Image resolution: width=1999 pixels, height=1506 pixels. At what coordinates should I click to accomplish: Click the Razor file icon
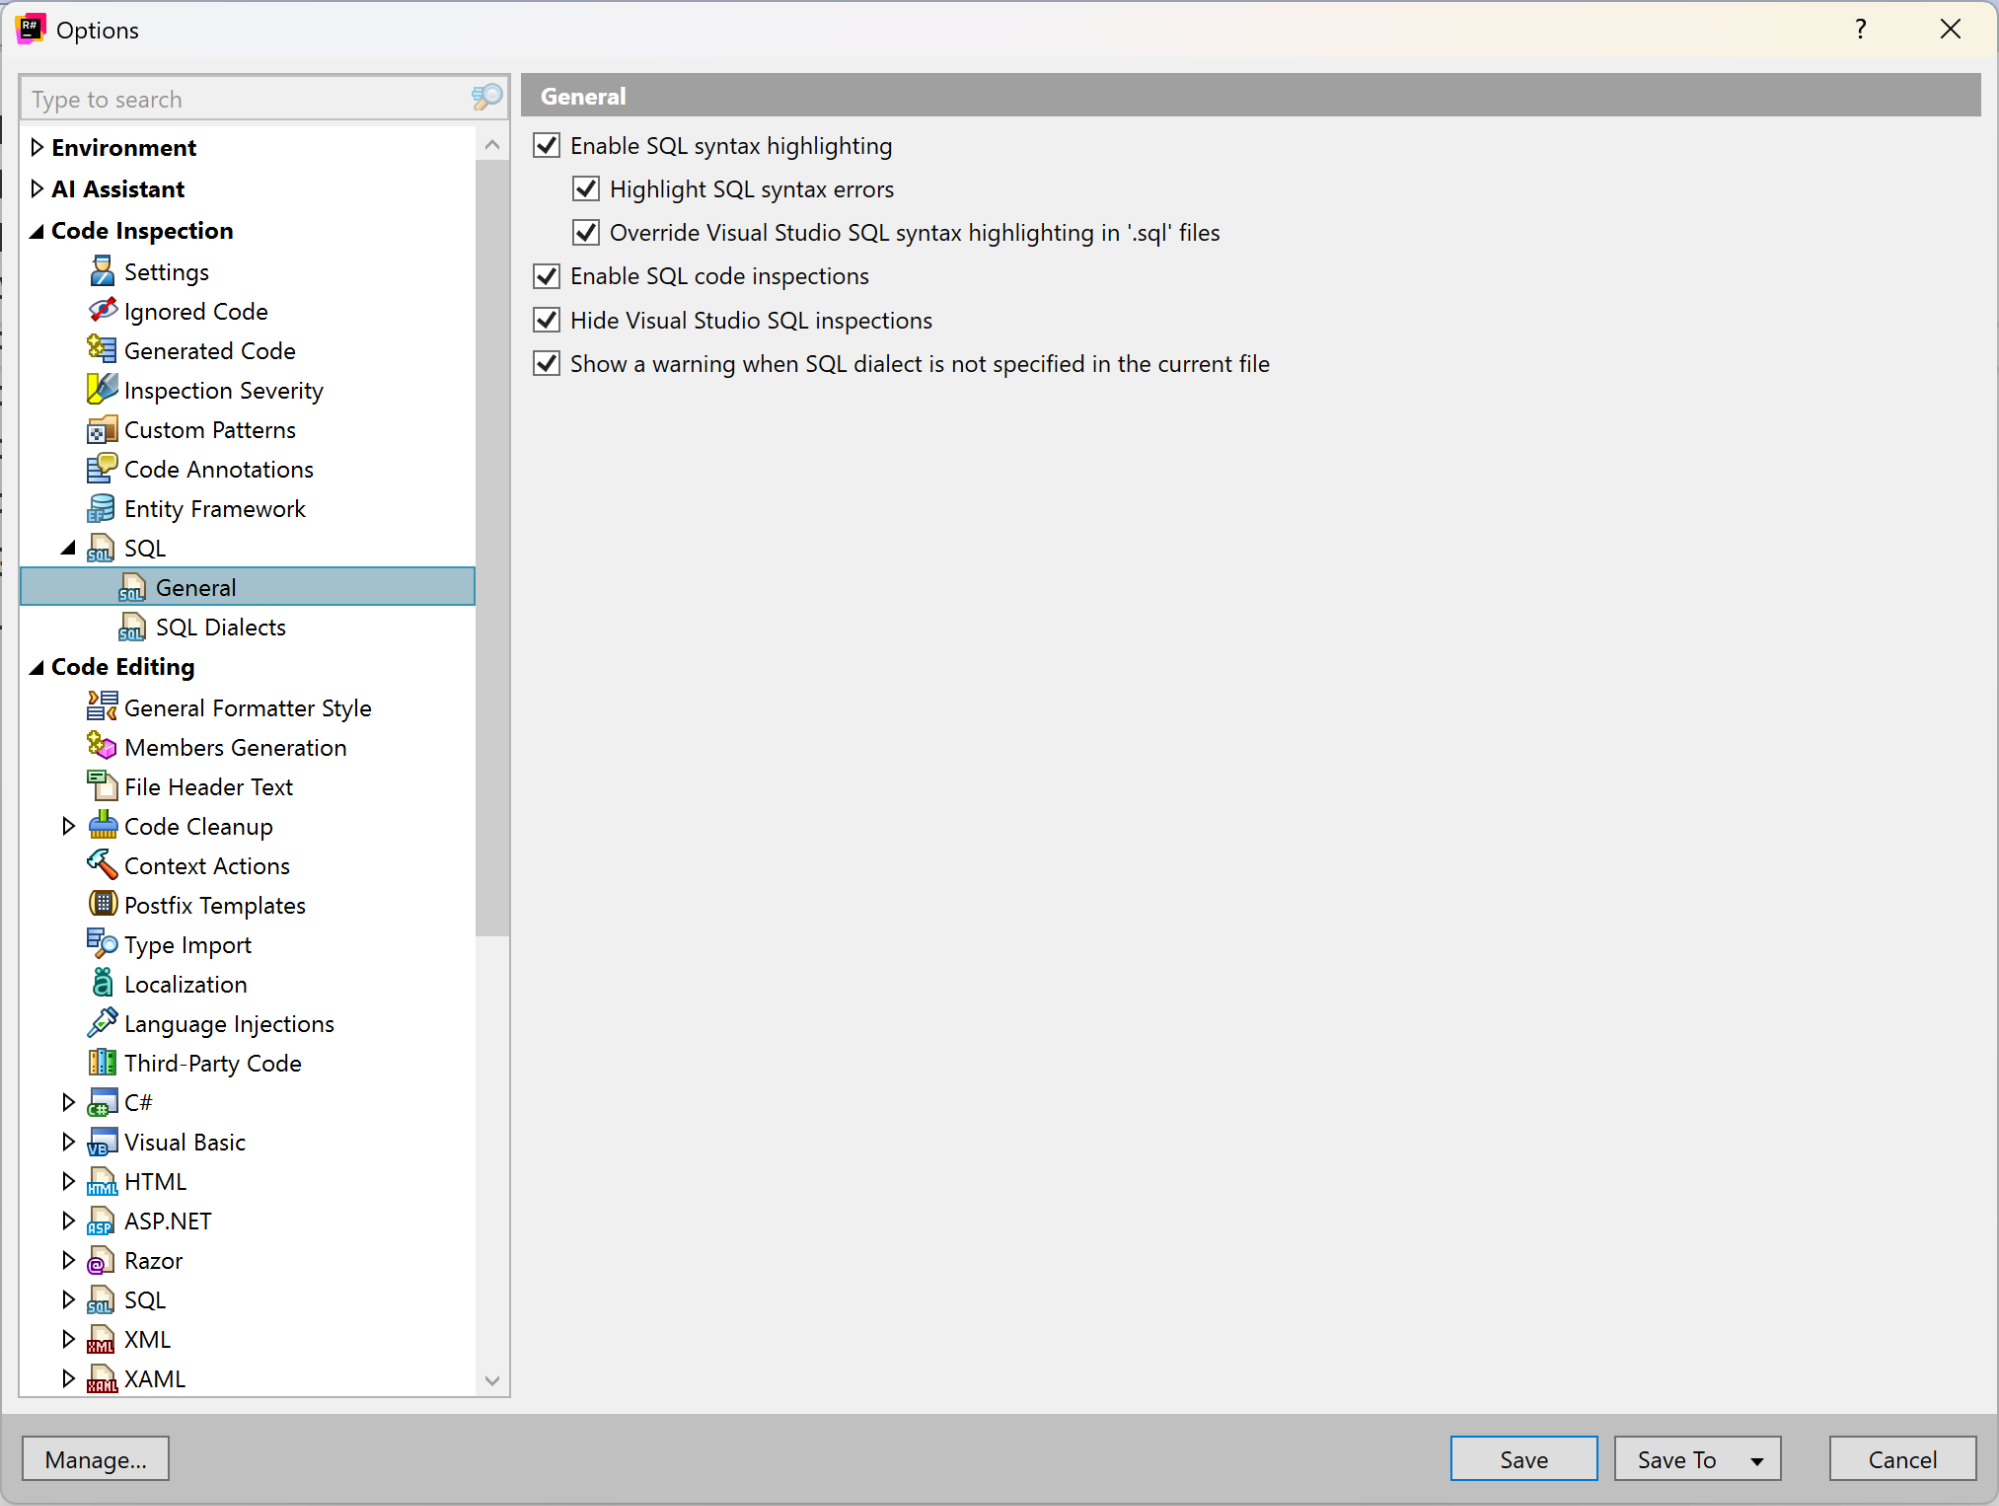pos(102,1260)
